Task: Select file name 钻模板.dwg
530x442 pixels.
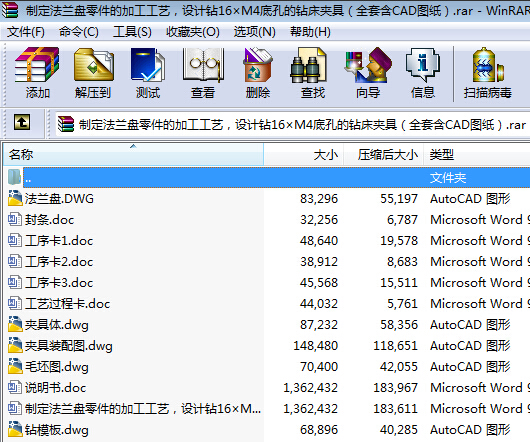Action: (56, 430)
